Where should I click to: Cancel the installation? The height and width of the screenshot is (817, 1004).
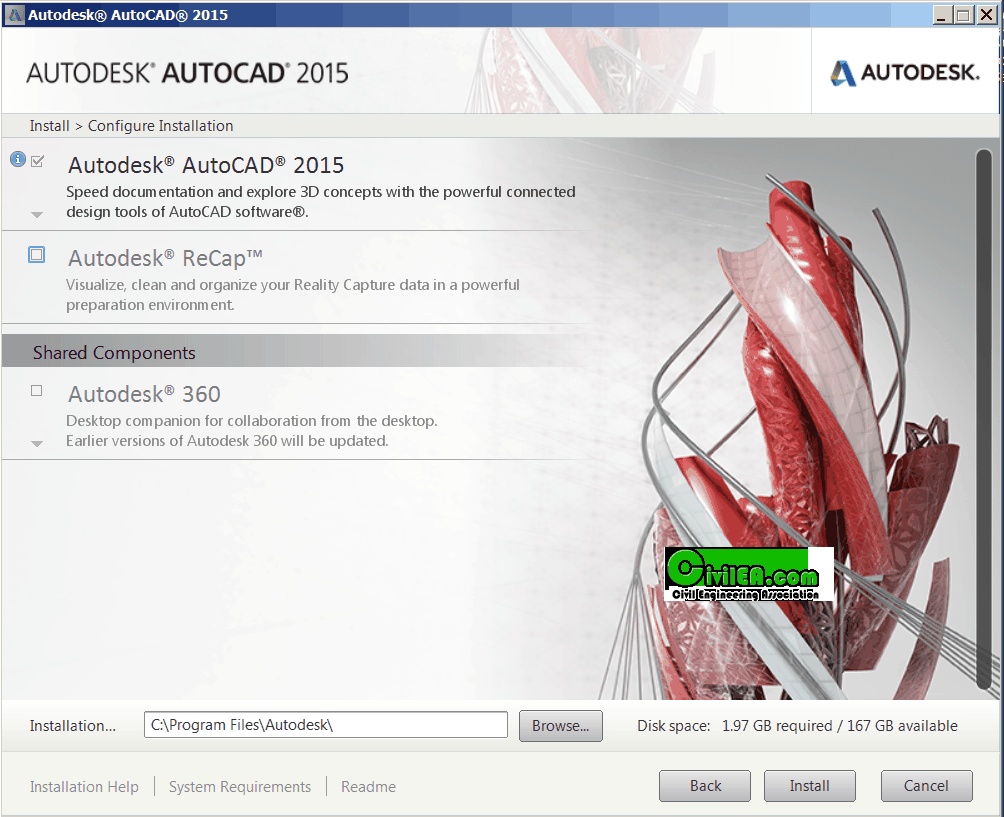tap(926, 786)
